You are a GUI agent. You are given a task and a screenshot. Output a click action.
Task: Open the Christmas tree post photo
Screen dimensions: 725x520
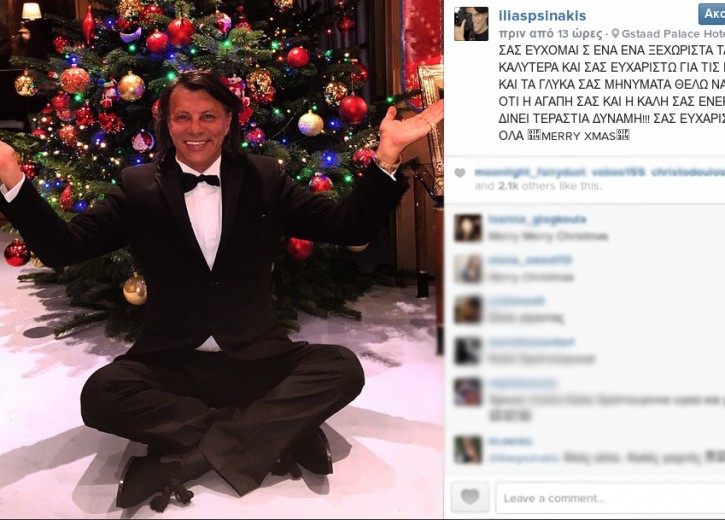(221, 260)
